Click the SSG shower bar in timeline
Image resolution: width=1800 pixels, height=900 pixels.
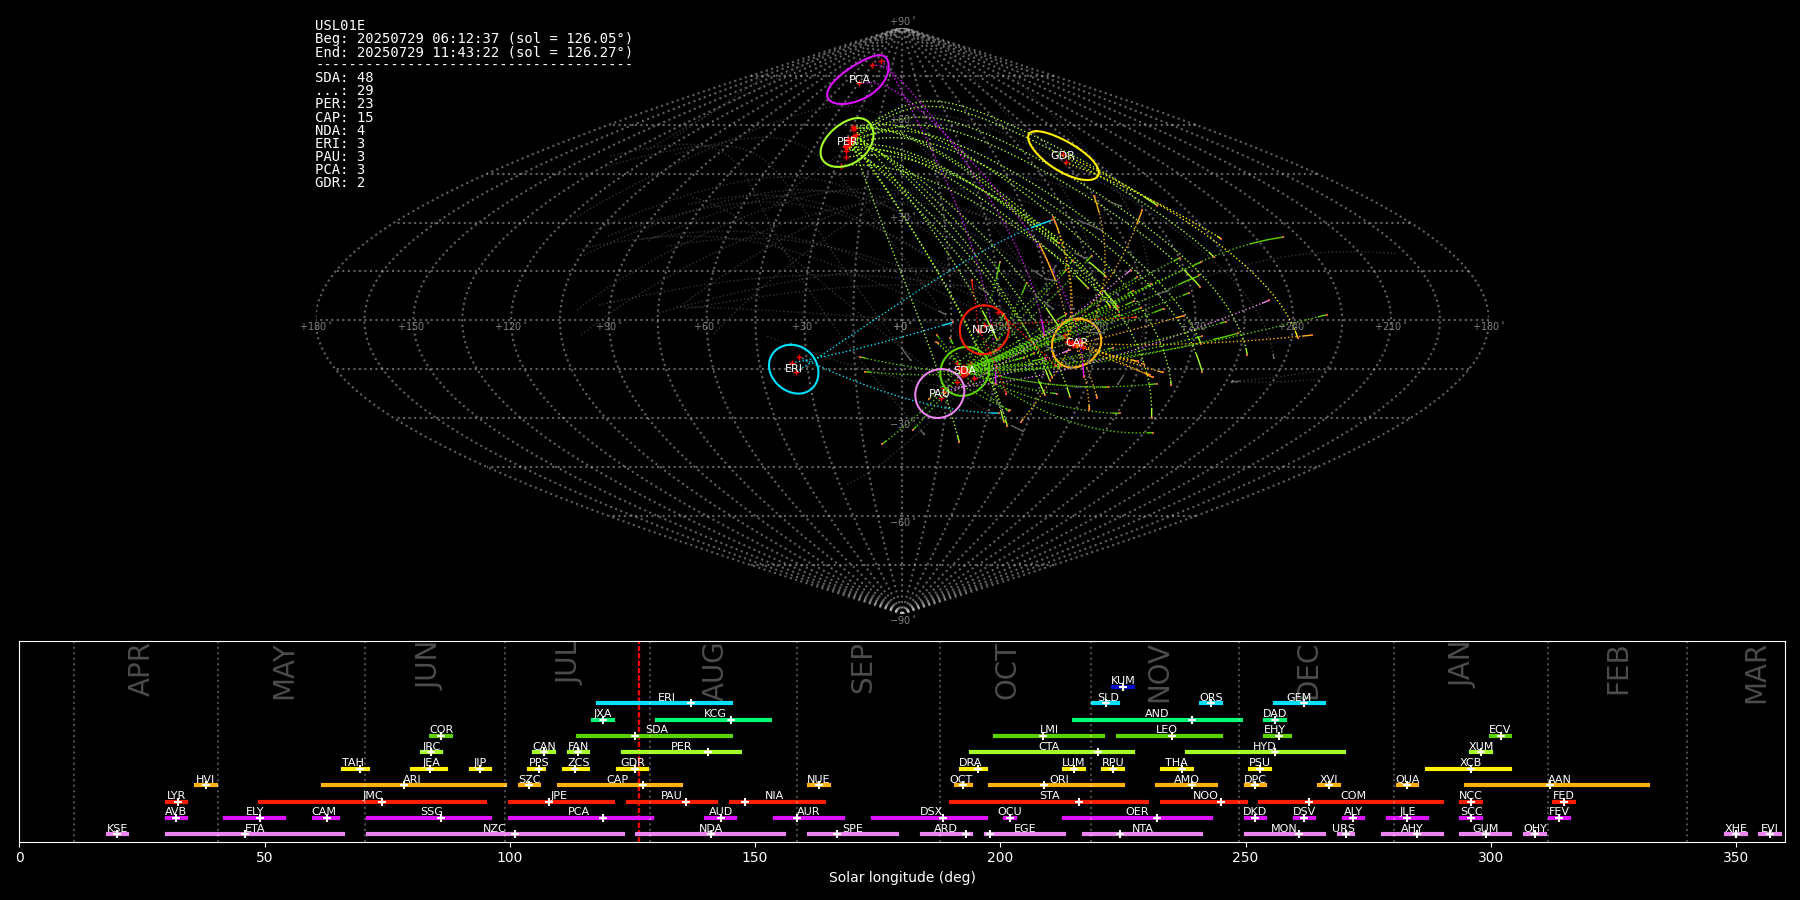pos(429,818)
